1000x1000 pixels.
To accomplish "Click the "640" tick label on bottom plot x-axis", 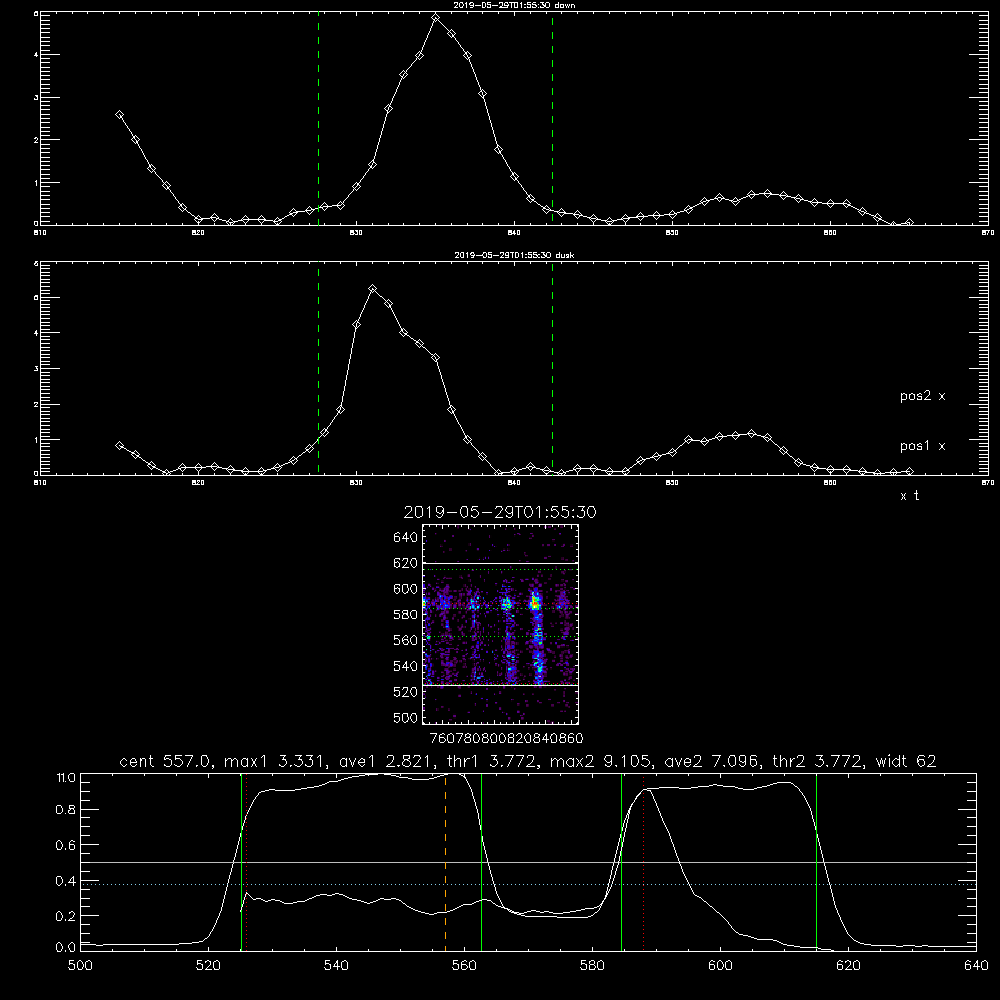I will (x=976, y=966).
